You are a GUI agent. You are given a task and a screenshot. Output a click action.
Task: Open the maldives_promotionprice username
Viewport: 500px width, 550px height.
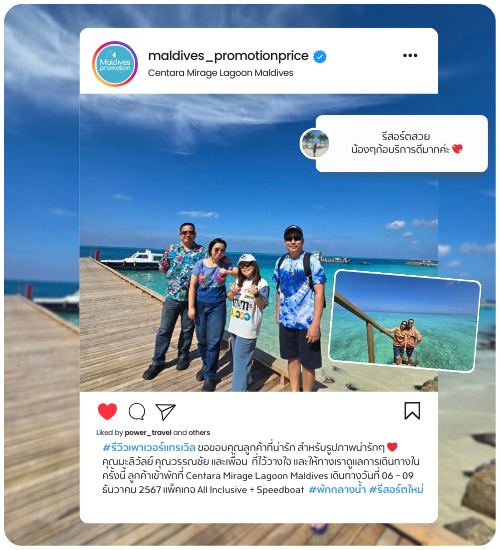[228, 56]
